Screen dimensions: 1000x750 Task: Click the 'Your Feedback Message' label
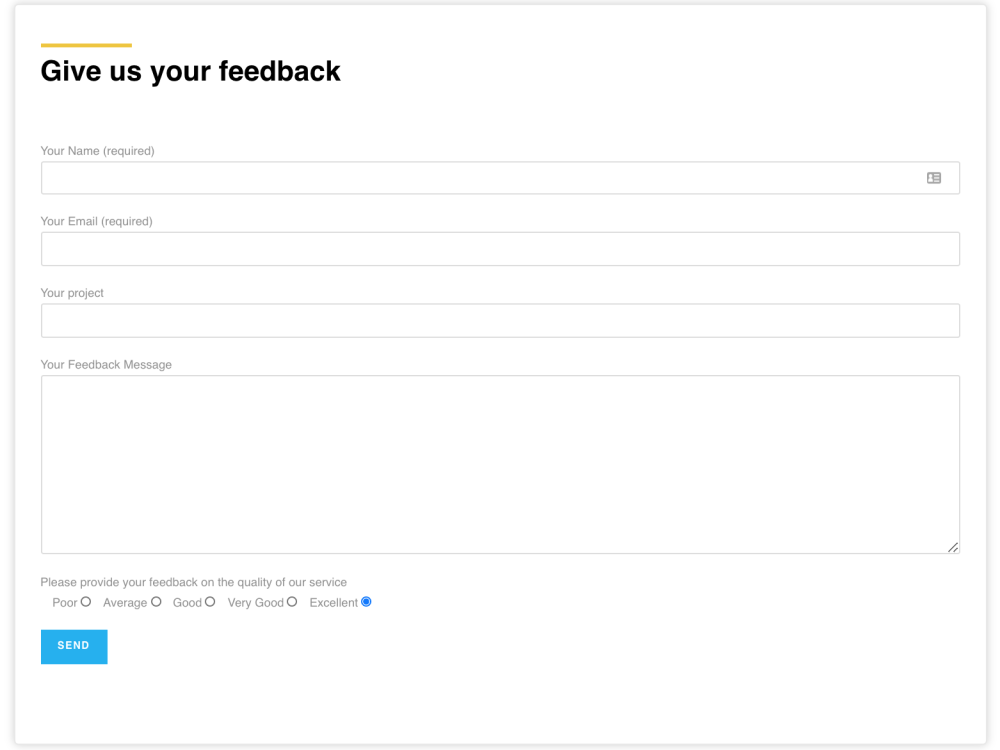[106, 364]
